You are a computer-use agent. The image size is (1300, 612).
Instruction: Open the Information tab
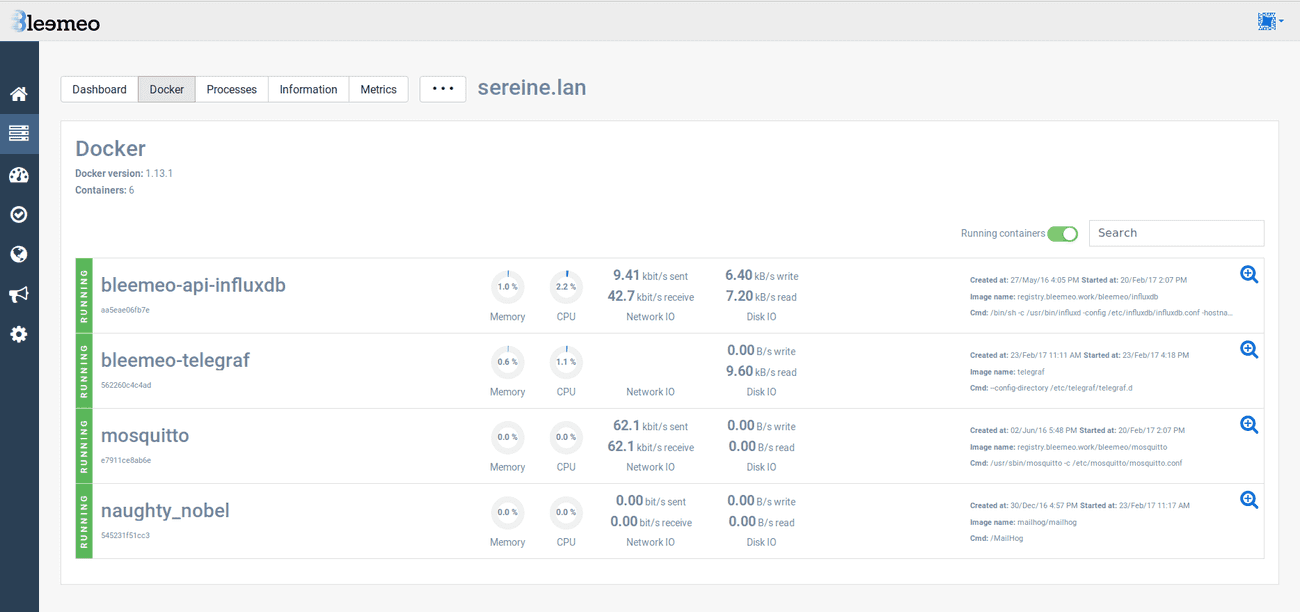tap(308, 89)
